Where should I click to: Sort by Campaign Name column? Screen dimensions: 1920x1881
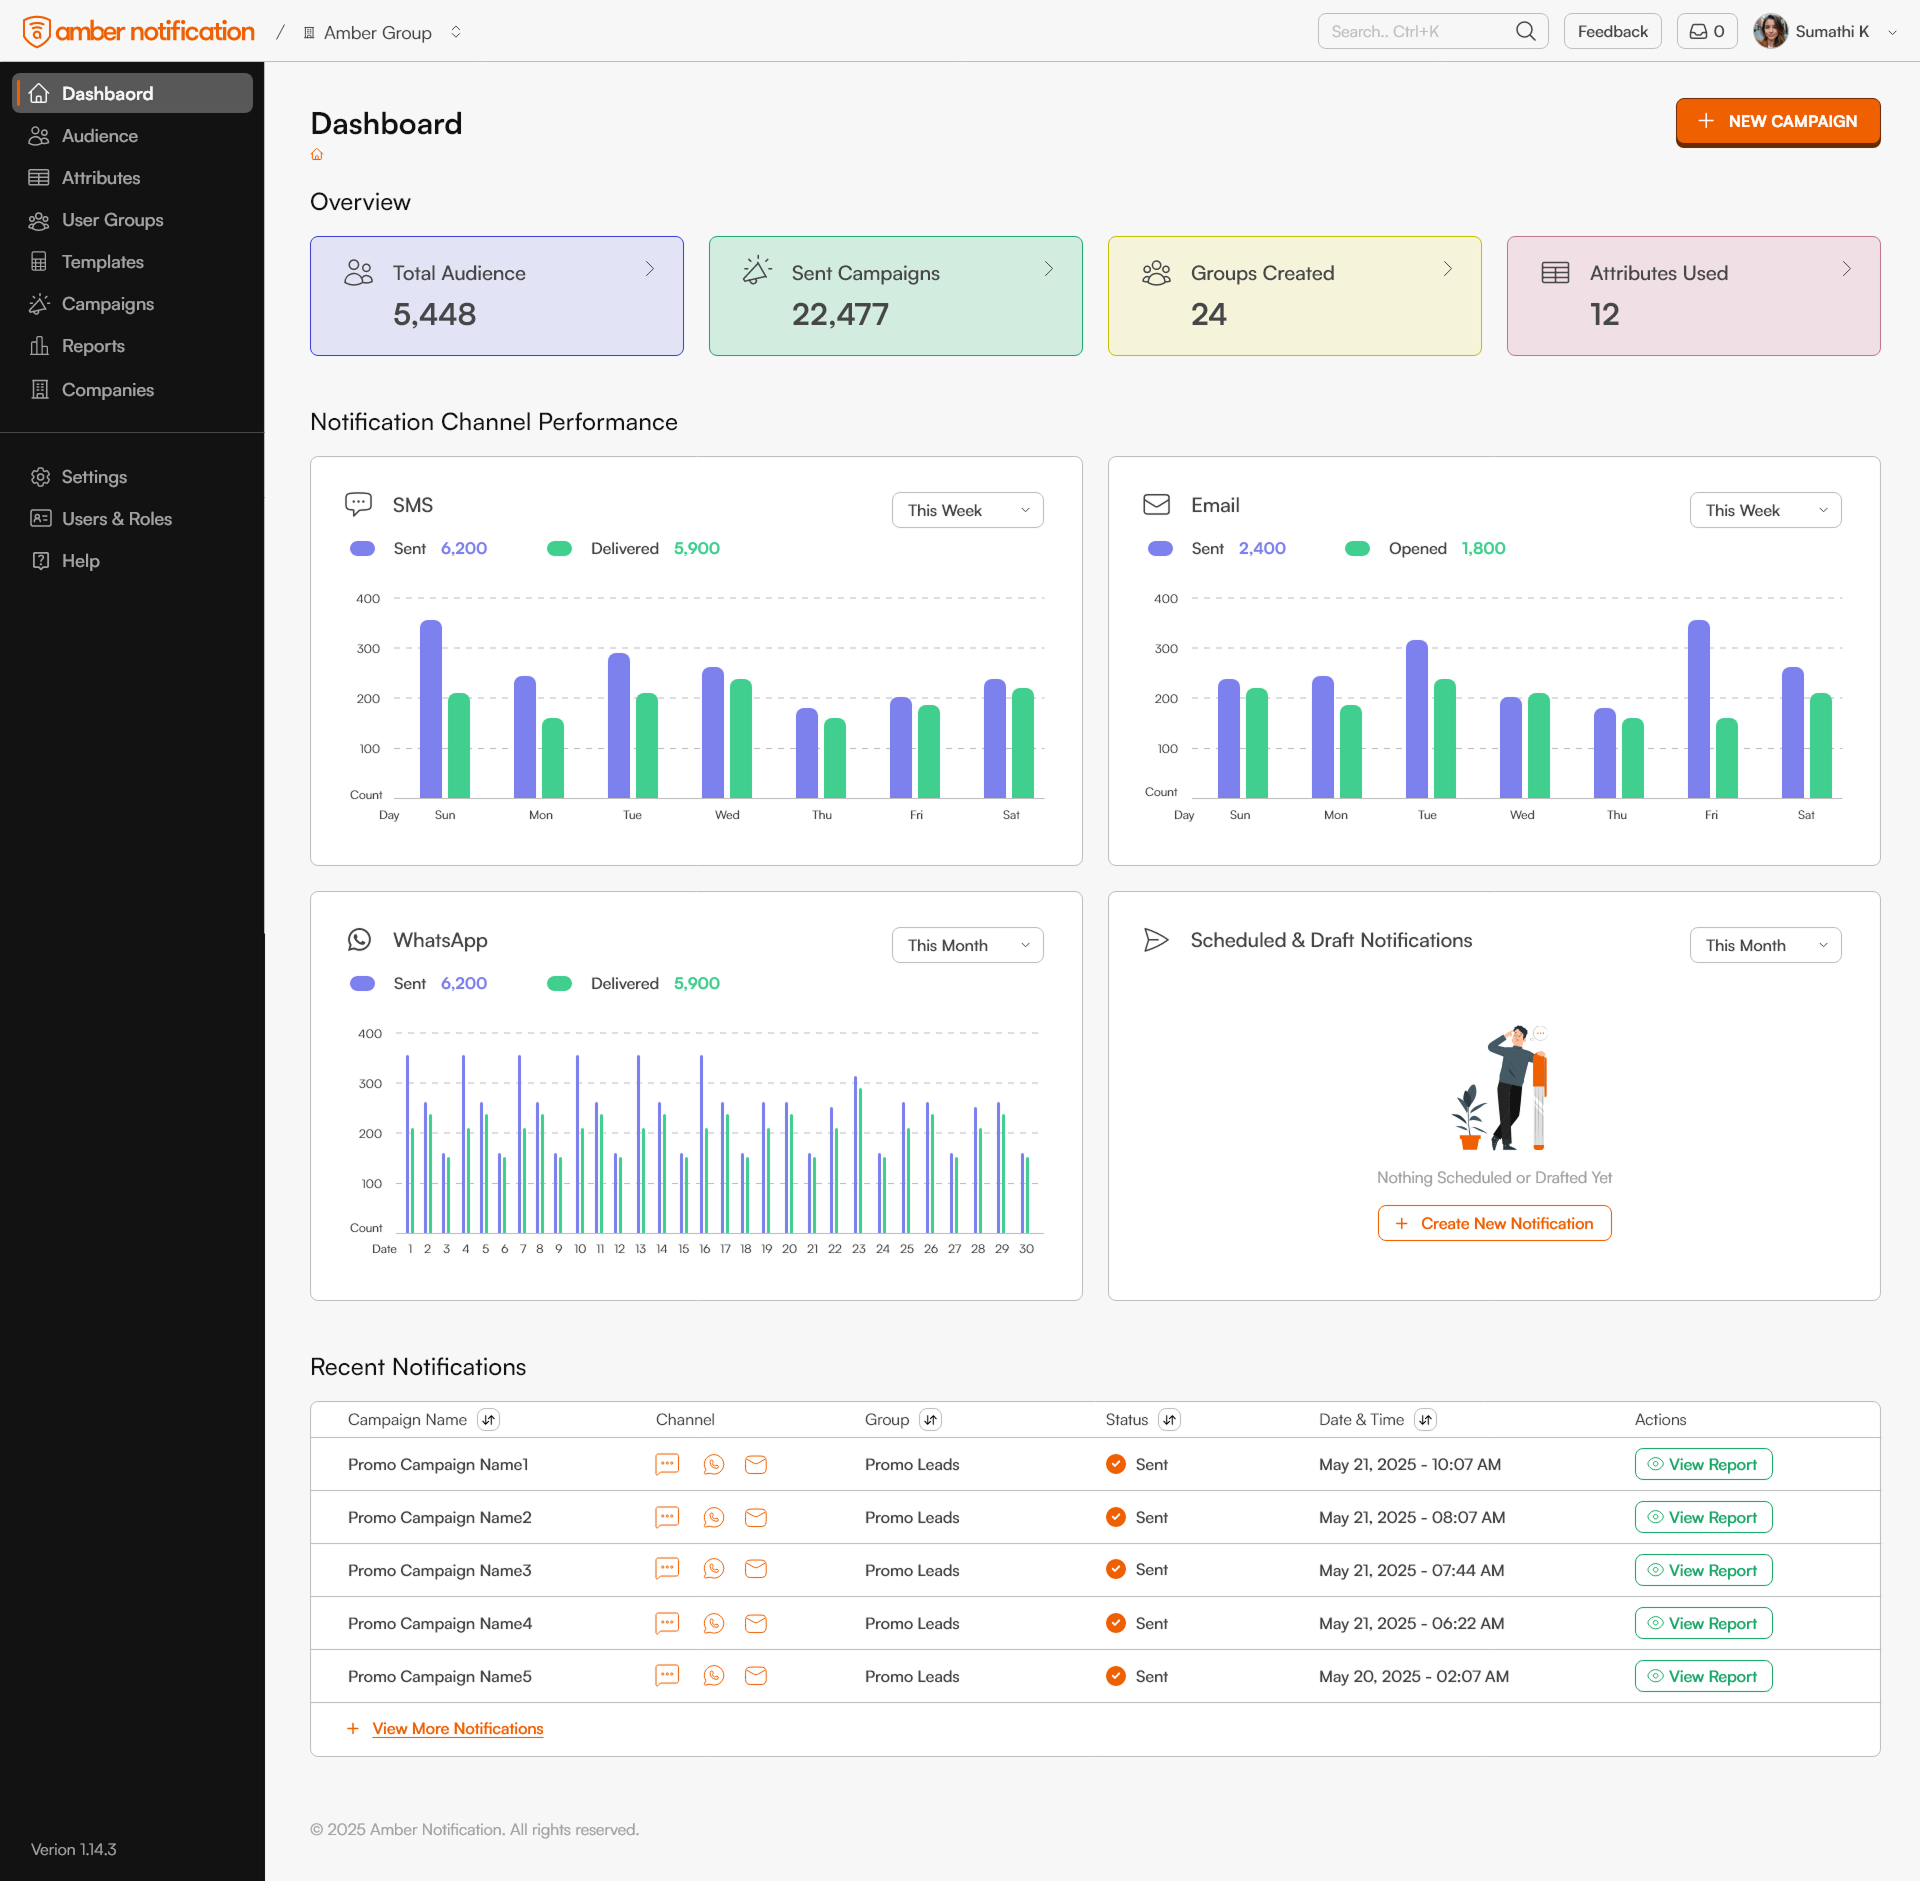click(x=488, y=1419)
